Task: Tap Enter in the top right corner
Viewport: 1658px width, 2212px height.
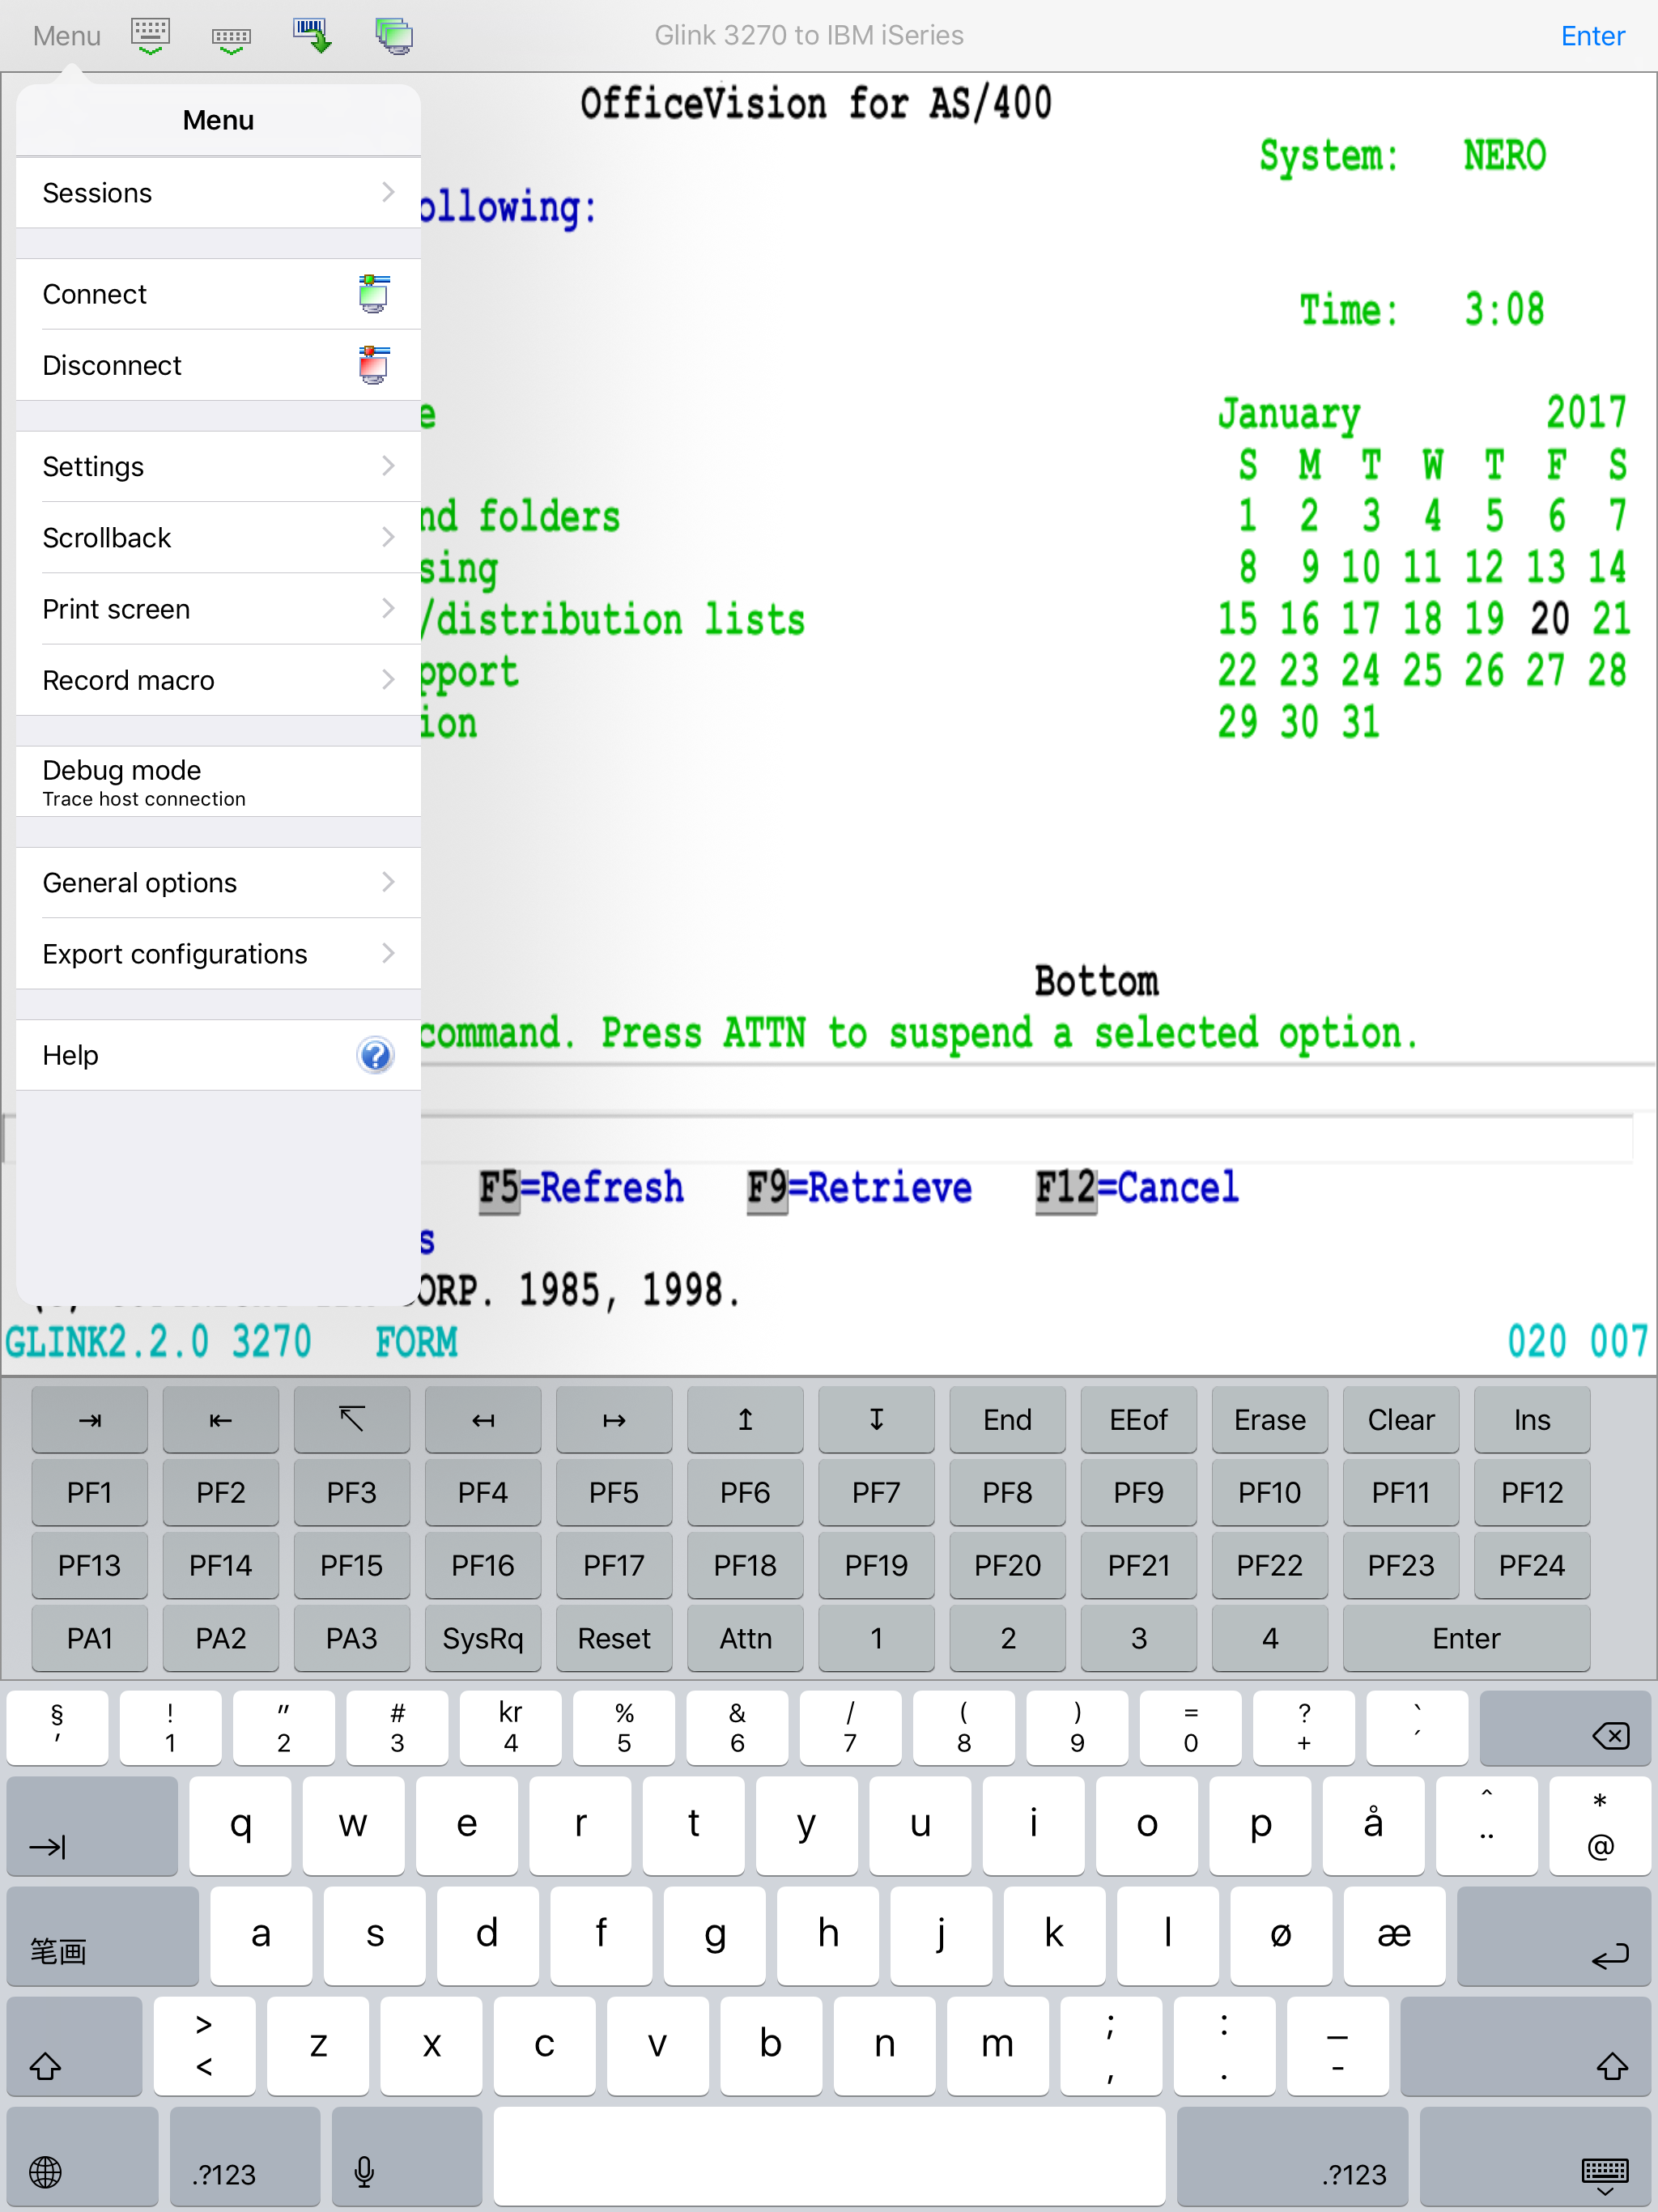Action: click(x=1592, y=35)
